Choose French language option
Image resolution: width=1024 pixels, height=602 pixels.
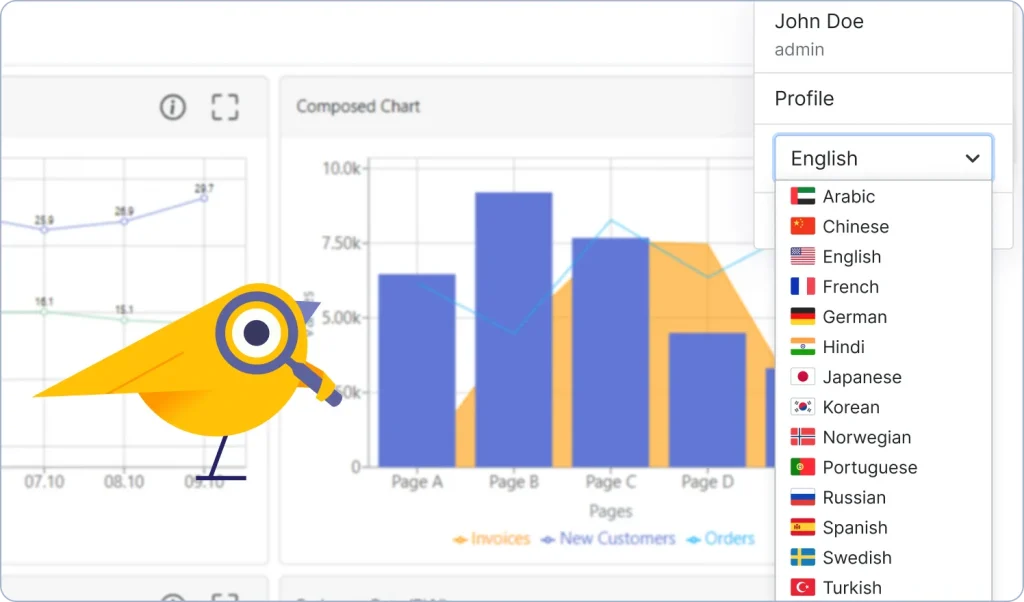coord(883,287)
